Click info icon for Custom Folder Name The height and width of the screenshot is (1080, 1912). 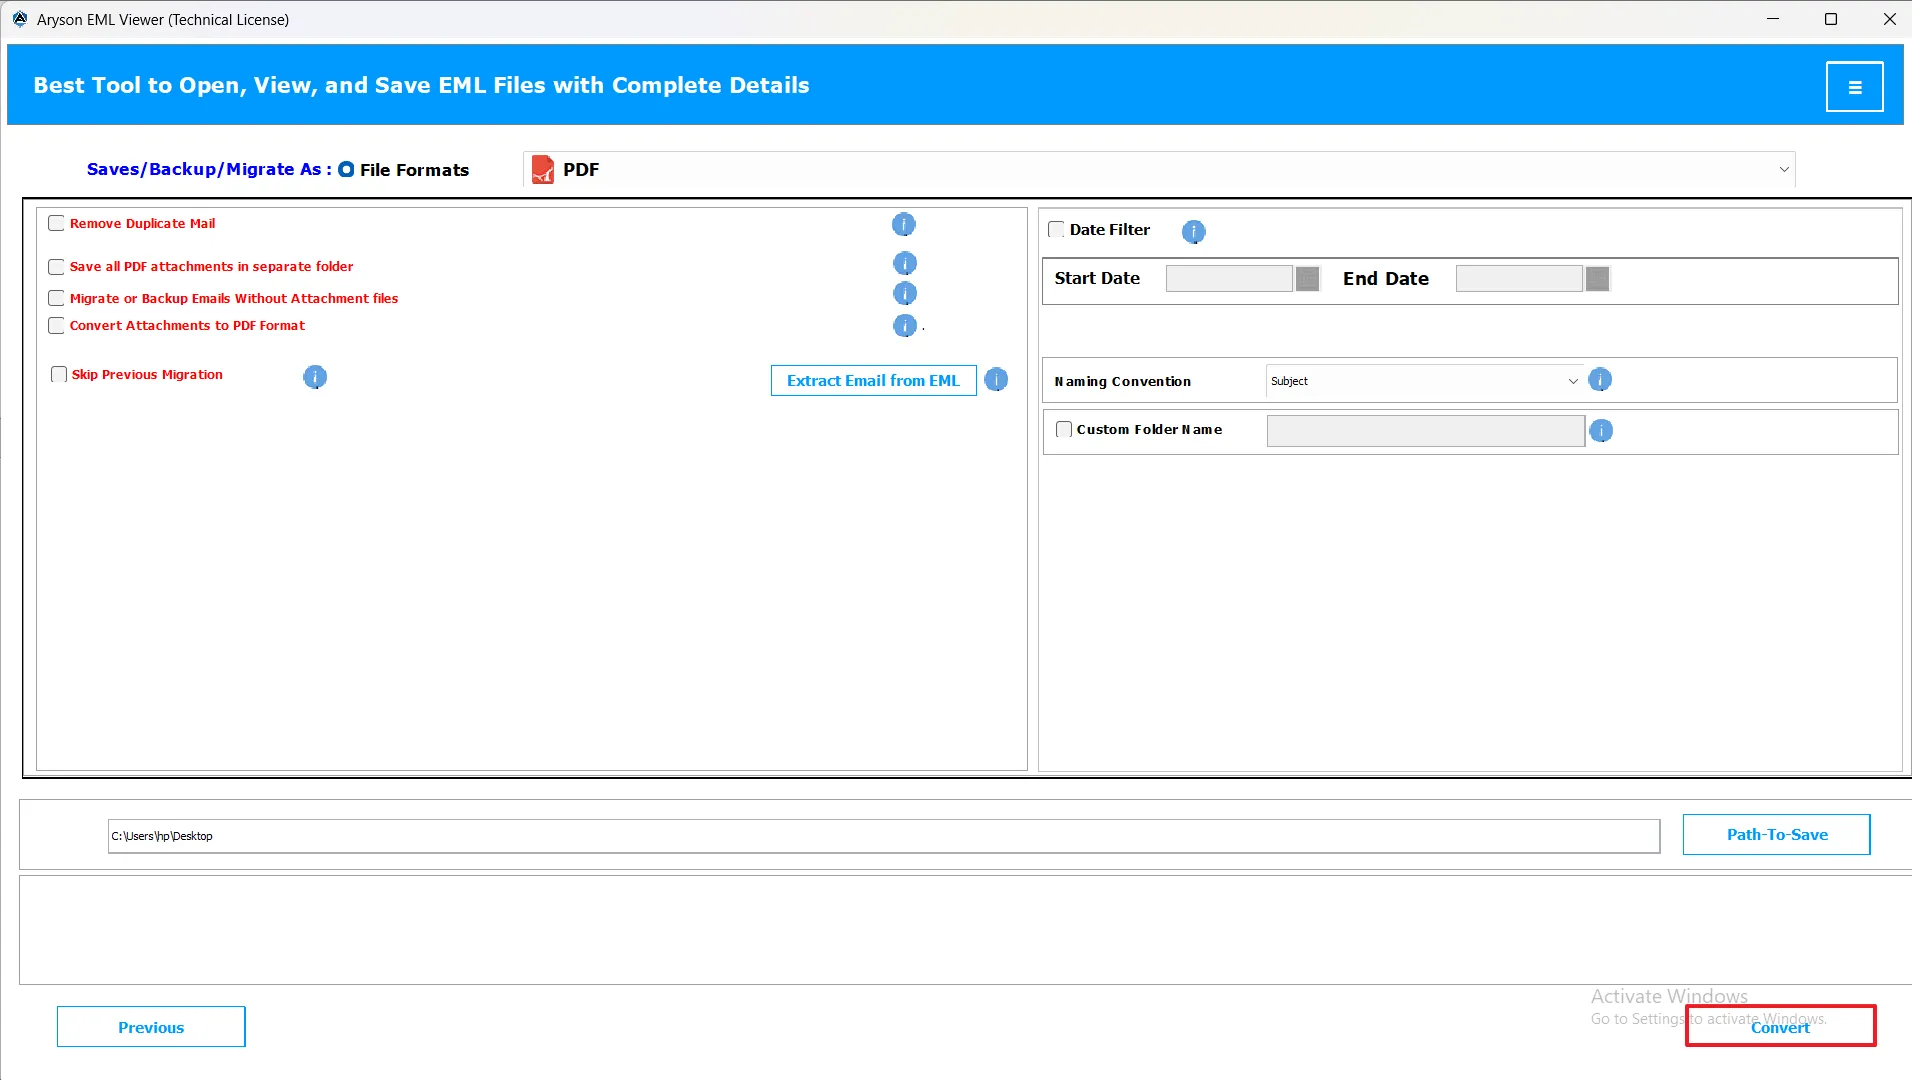click(1601, 431)
